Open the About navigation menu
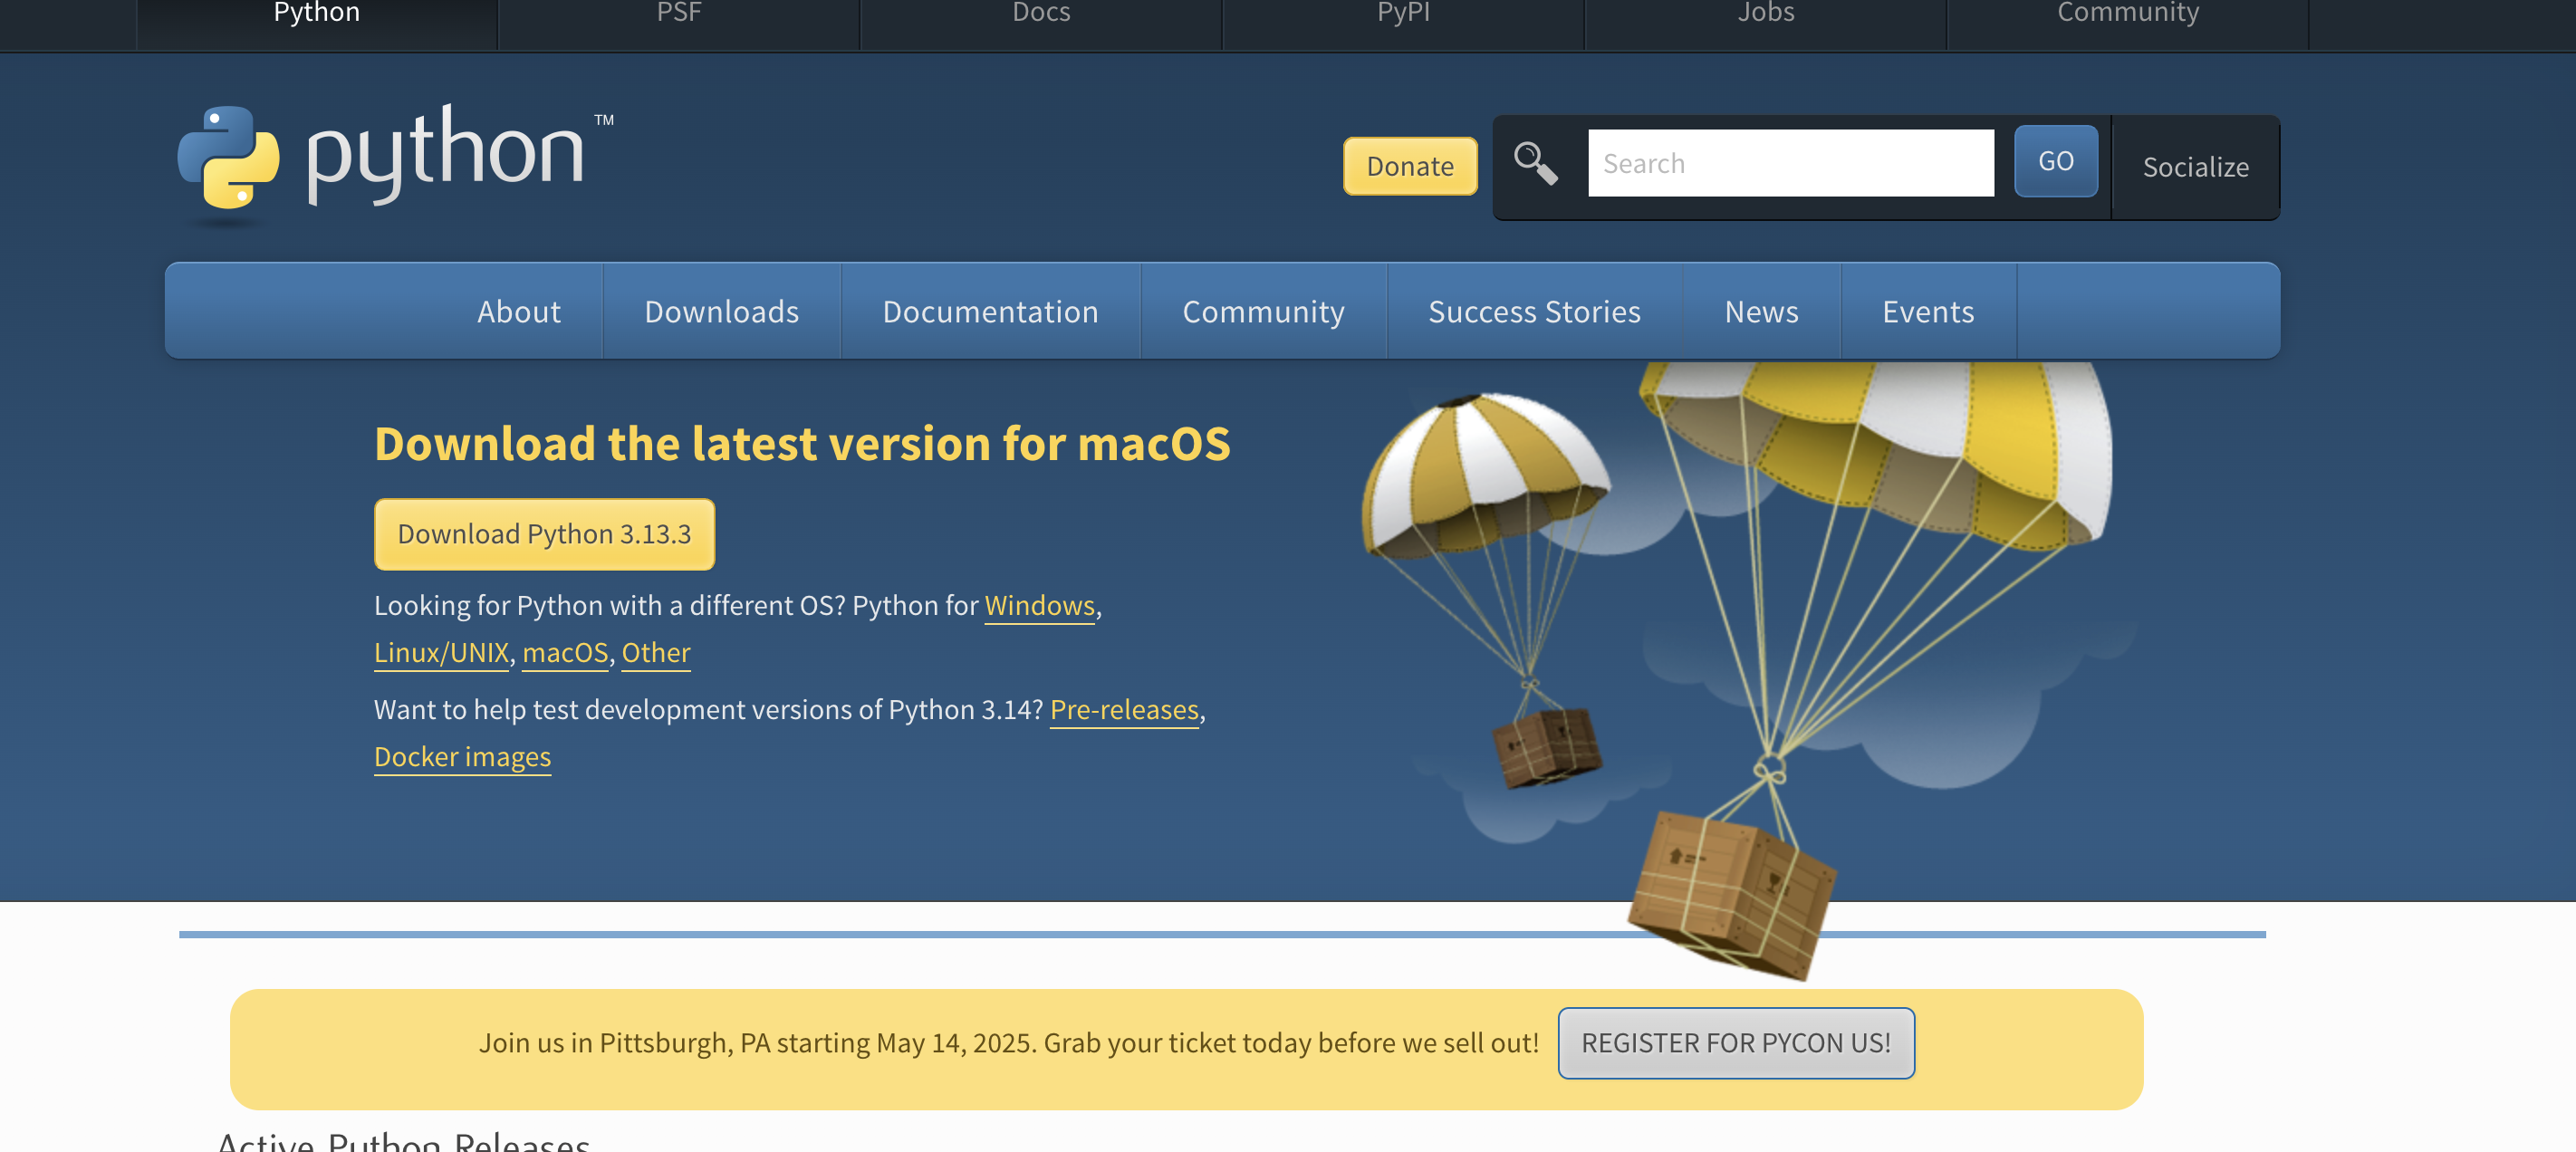Viewport: 2576px width, 1152px height. pyautogui.click(x=518, y=311)
